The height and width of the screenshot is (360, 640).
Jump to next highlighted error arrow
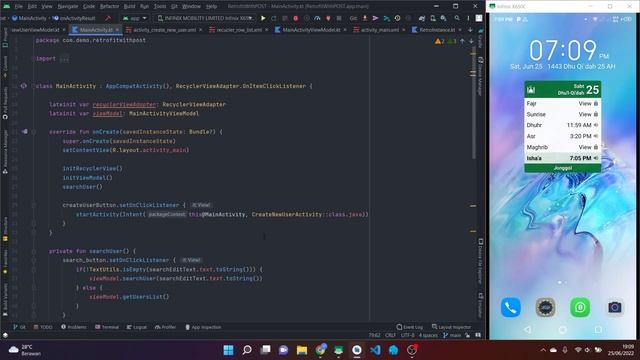tap(471, 41)
